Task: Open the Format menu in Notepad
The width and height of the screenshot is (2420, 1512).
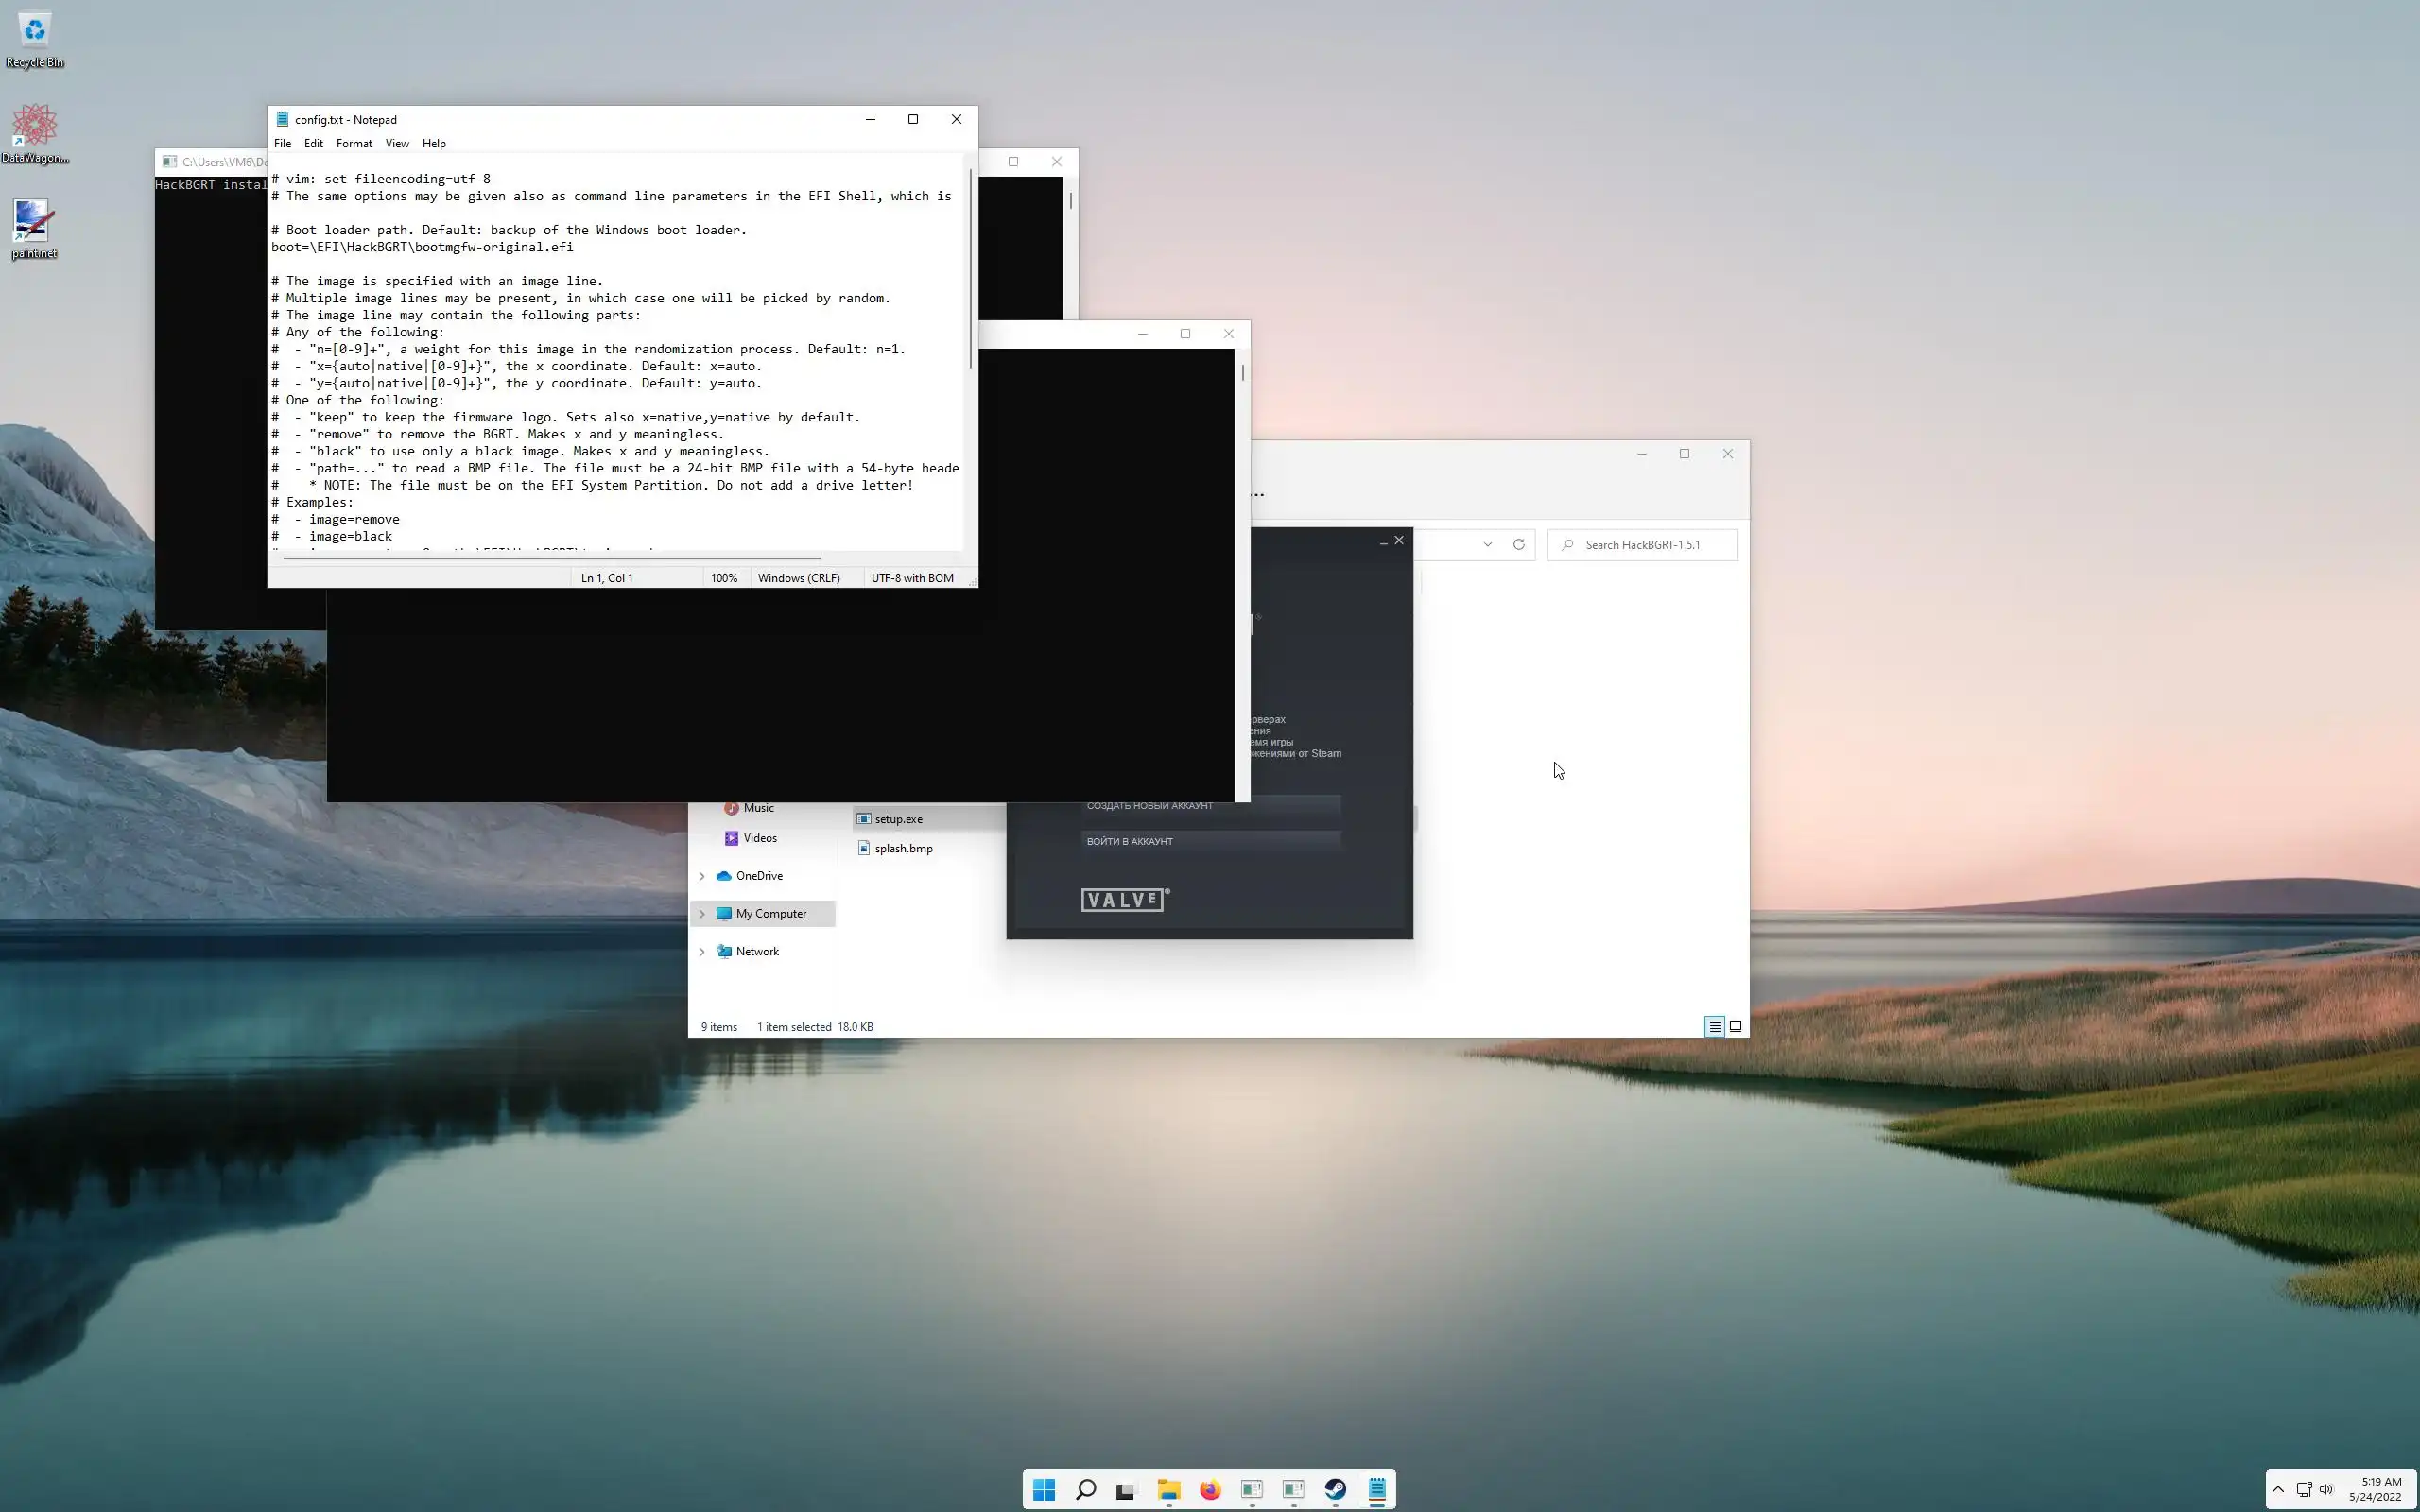Action: (354, 143)
